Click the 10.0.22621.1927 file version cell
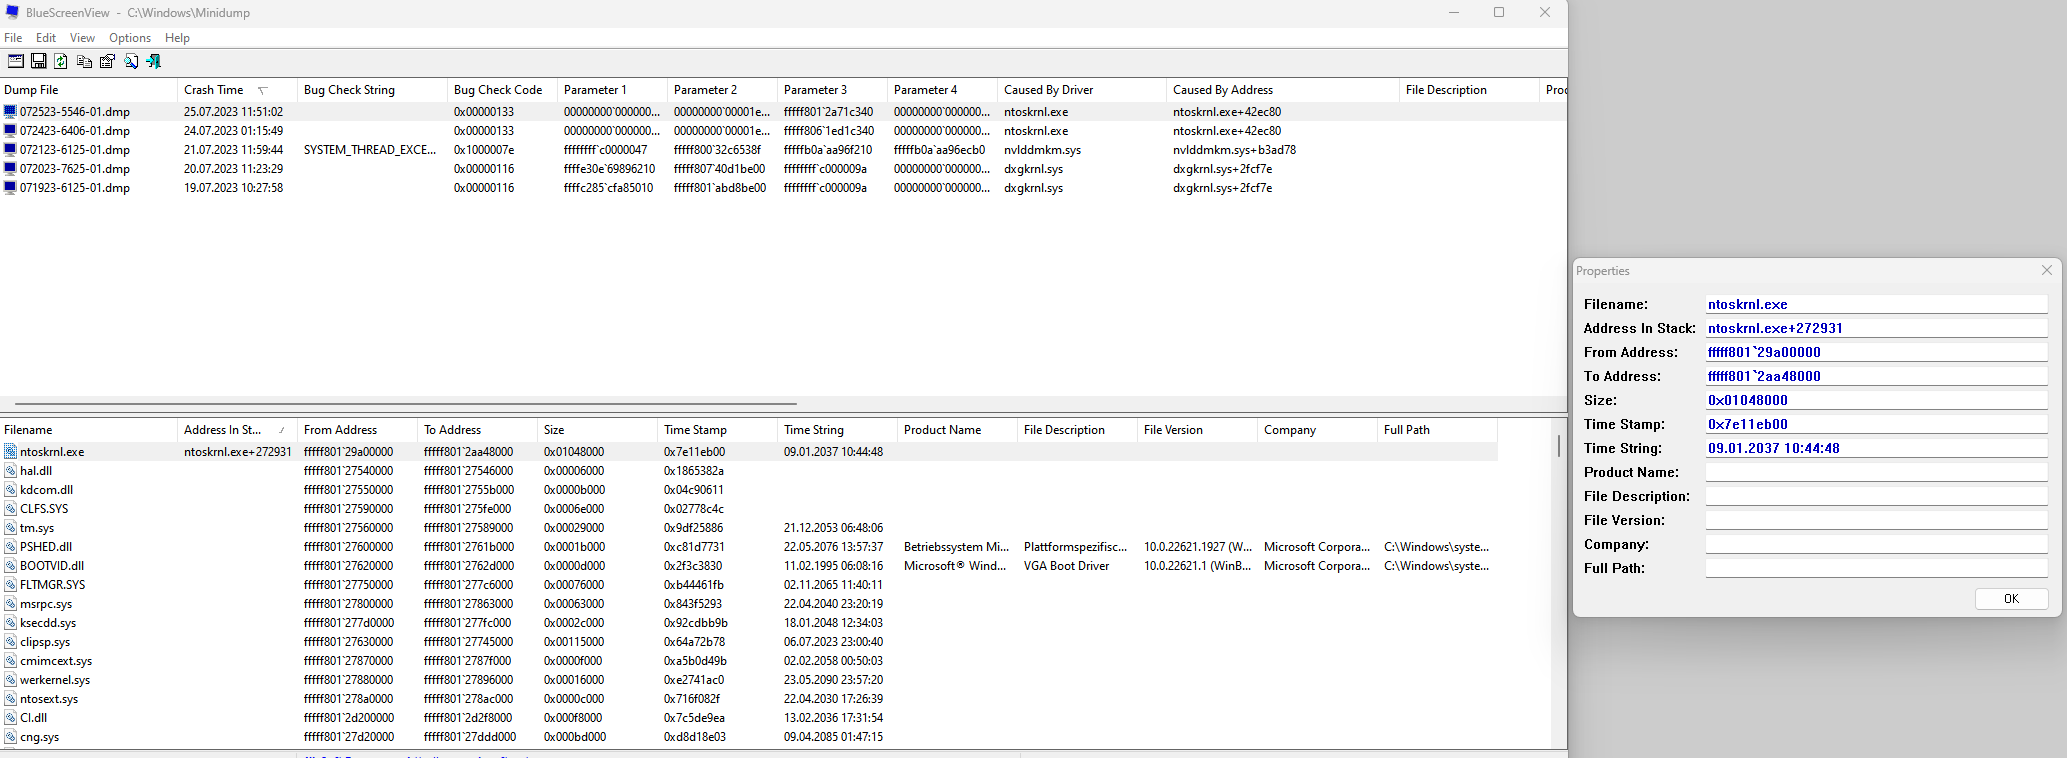The height and width of the screenshot is (758, 2067). (x=1197, y=547)
